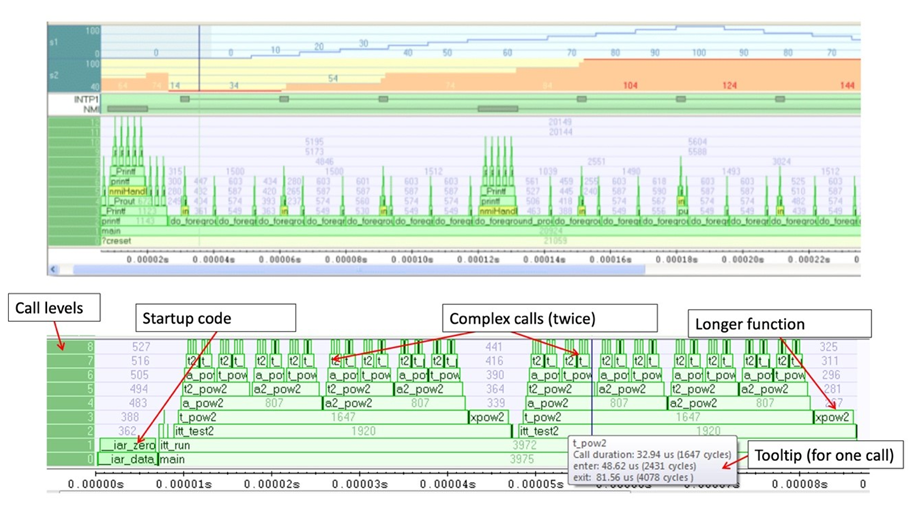The height and width of the screenshot is (516, 917).
Task: Click the 0.00014s time axis label
Action: (544, 259)
